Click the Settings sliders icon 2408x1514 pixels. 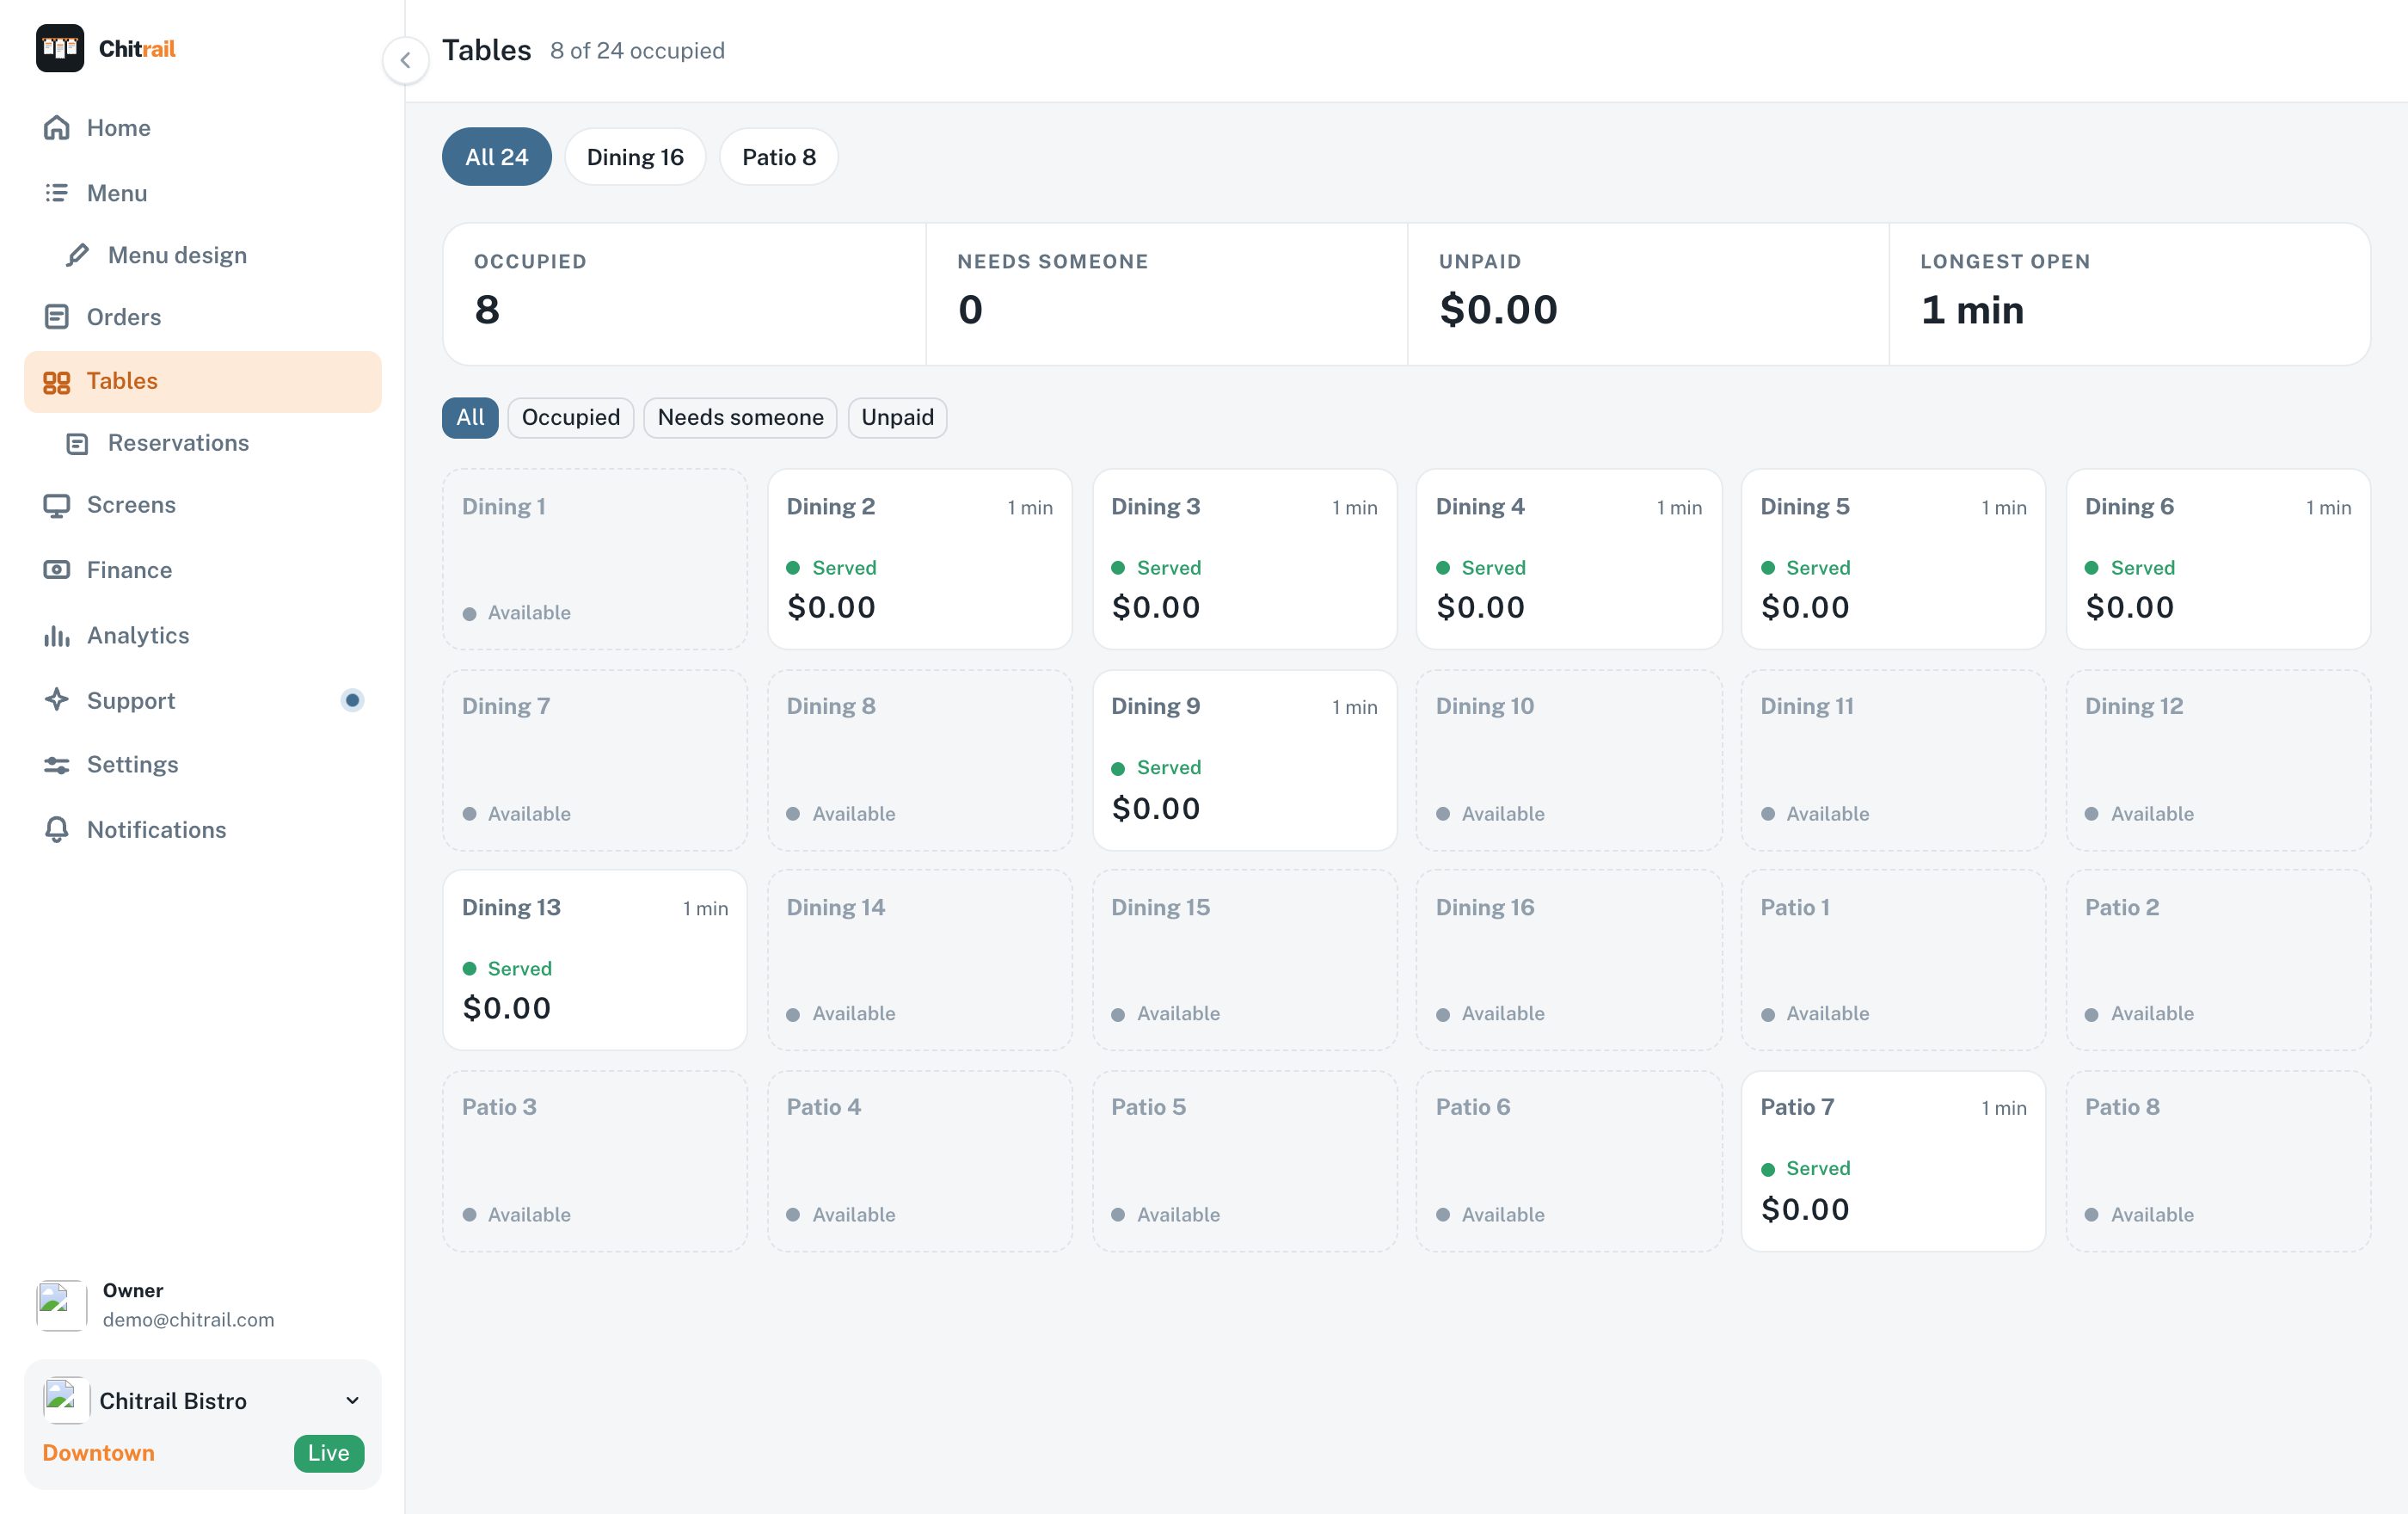coord(57,765)
